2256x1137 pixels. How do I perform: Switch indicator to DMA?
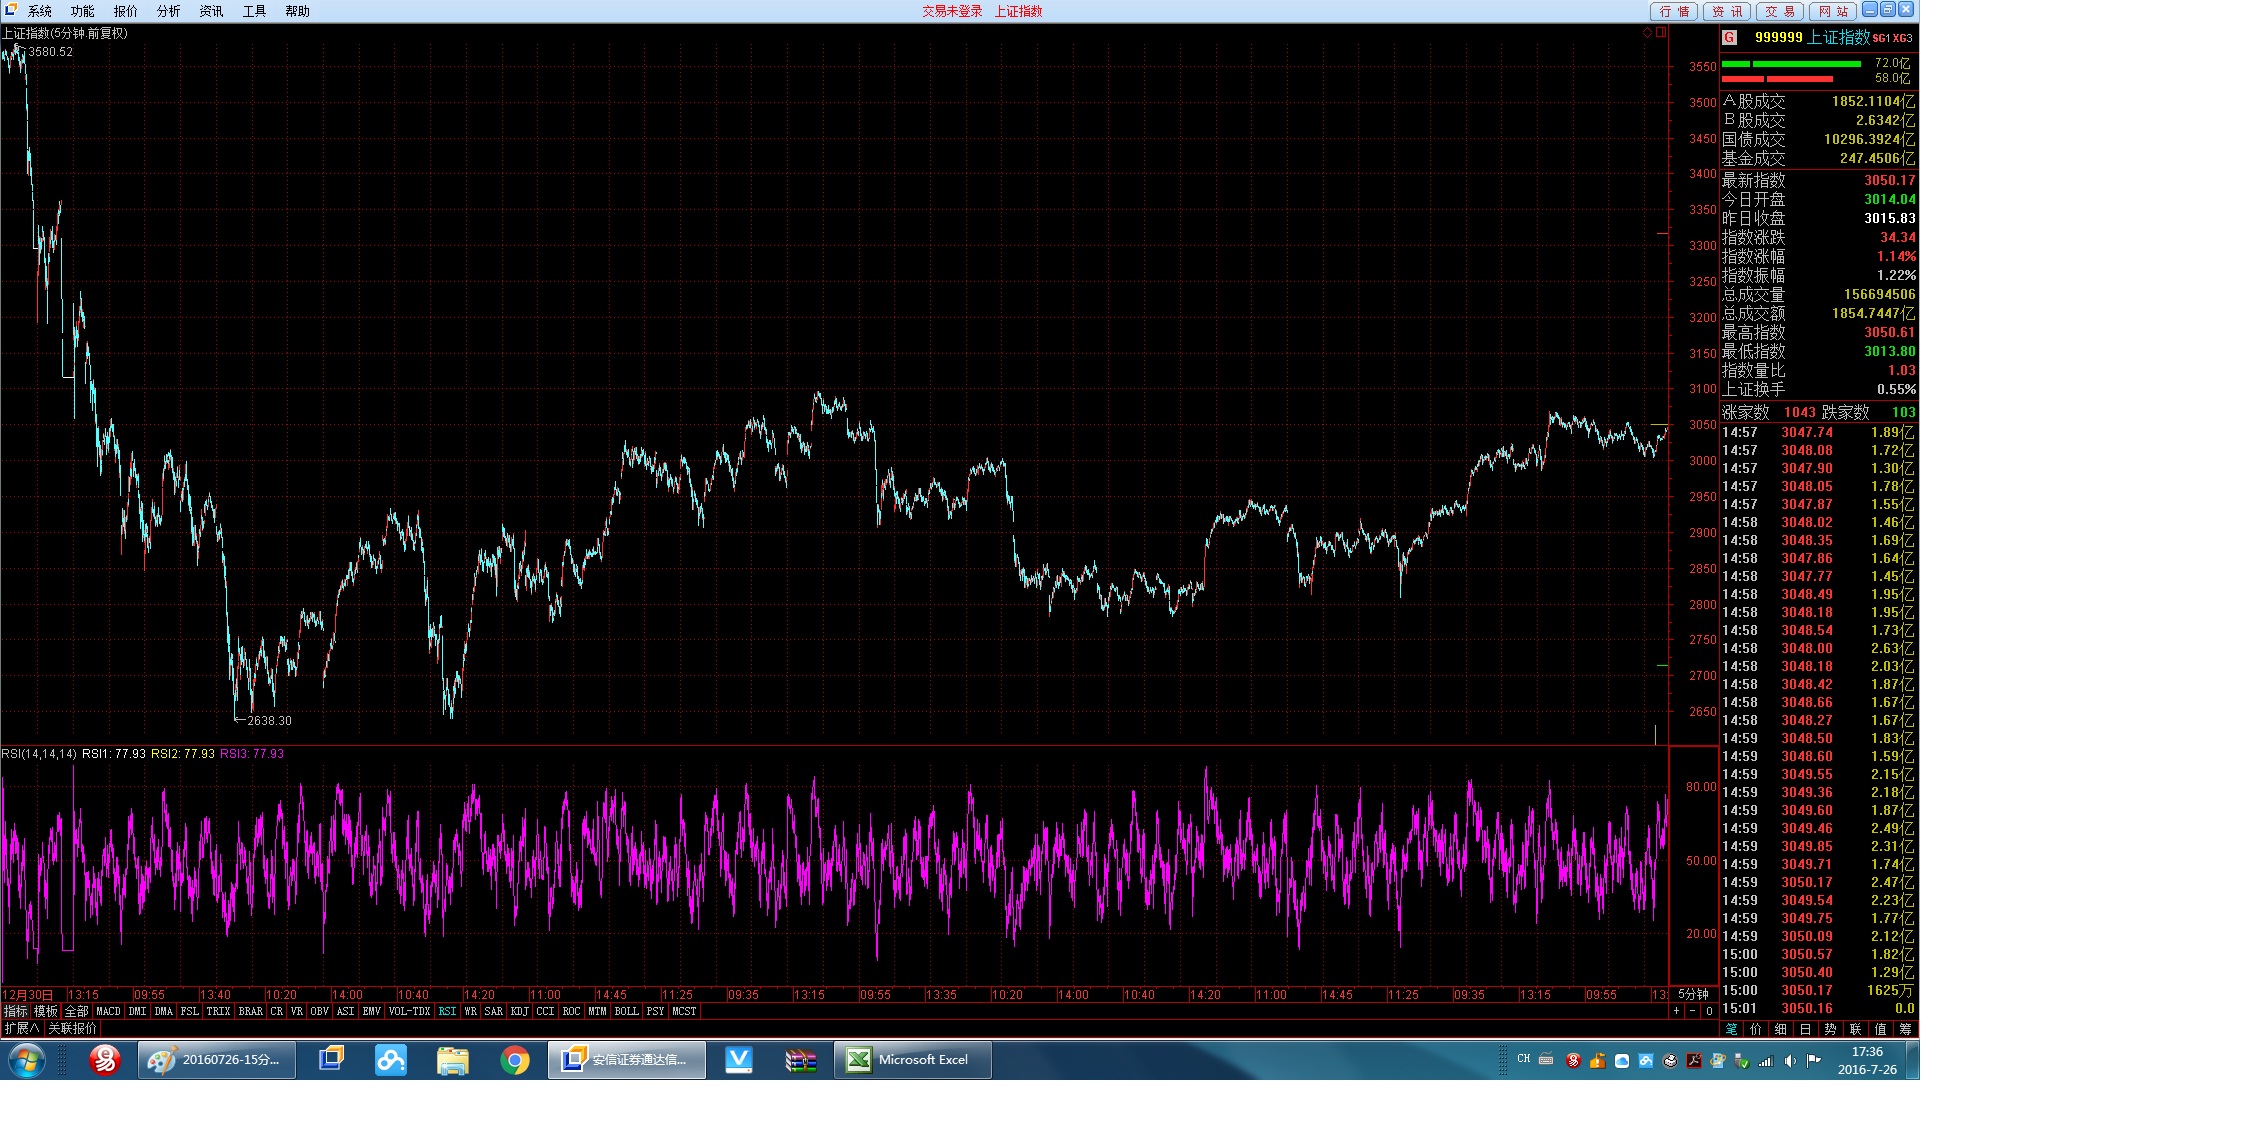coord(164,1011)
